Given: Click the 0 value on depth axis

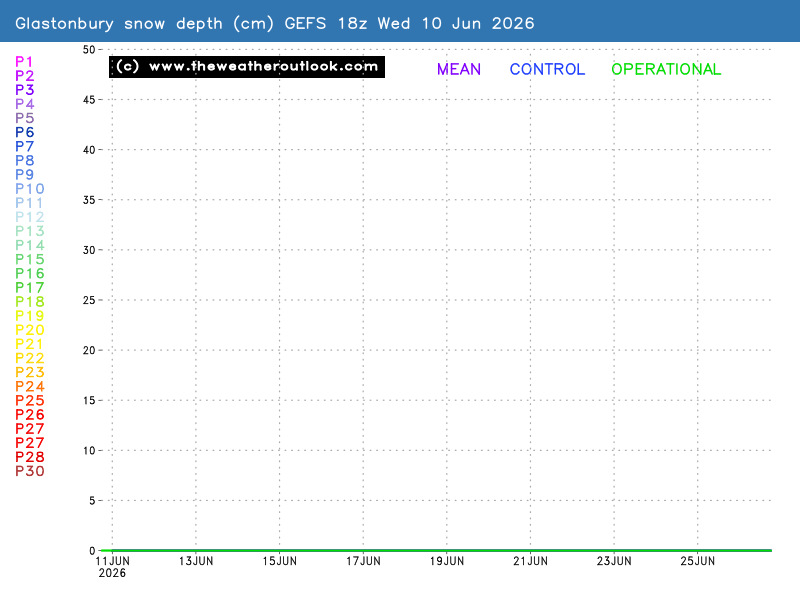Looking at the screenshot, I should (x=92, y=551).
